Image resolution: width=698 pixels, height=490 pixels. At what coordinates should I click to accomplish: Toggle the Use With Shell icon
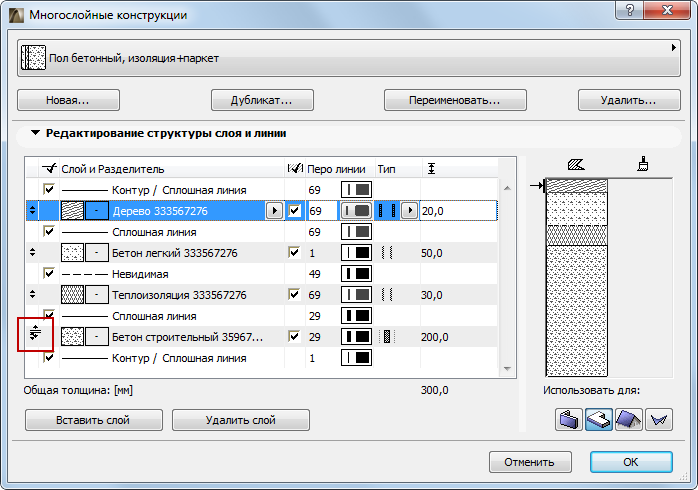pos(659,420)
